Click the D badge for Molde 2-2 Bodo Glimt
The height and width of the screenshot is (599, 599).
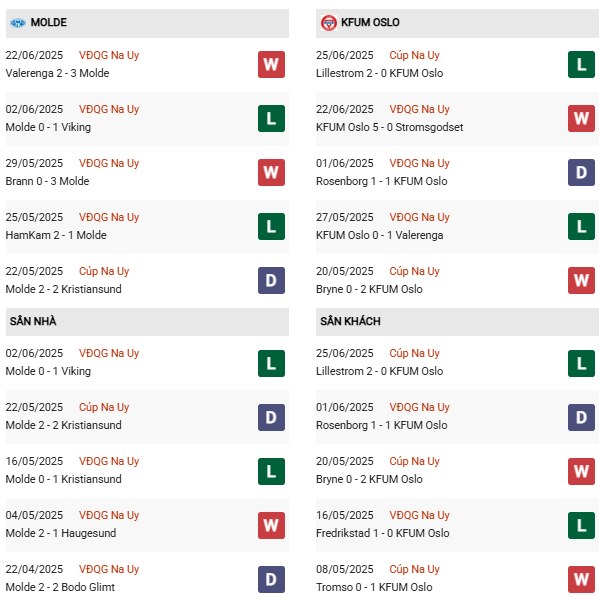click(x=271, y=579)
